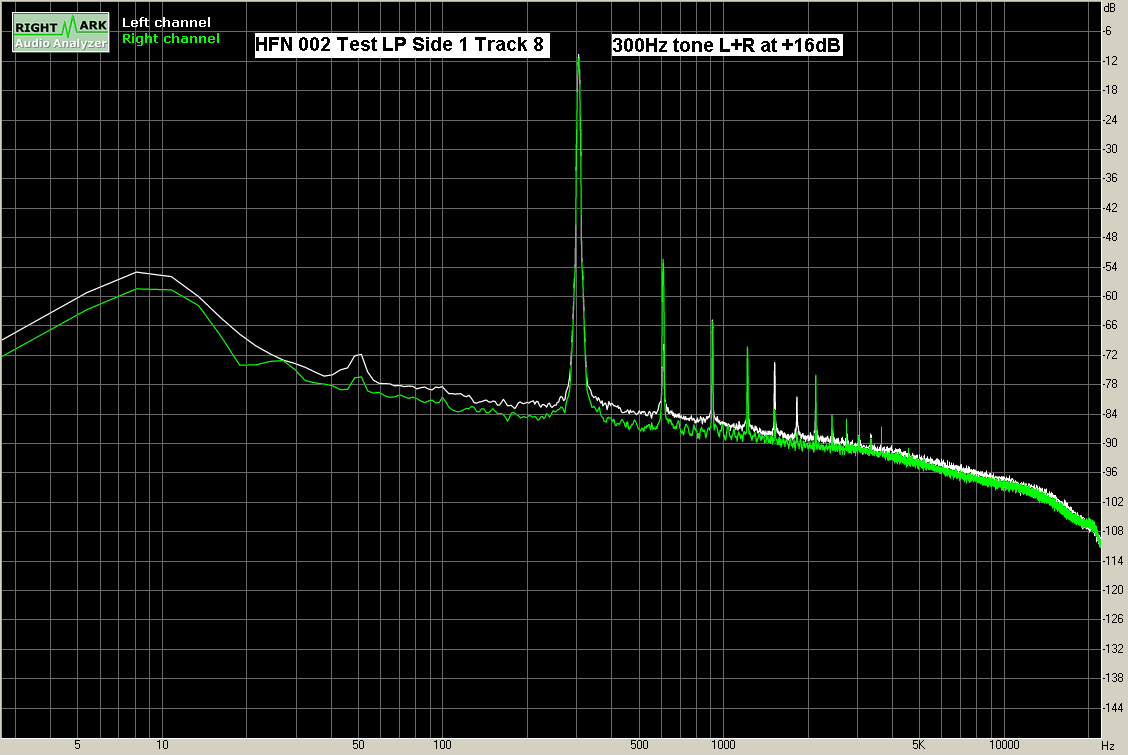Click the -60 dB axis value
This screenshot has width=1128, height=755.
[x=1111, y=296]
